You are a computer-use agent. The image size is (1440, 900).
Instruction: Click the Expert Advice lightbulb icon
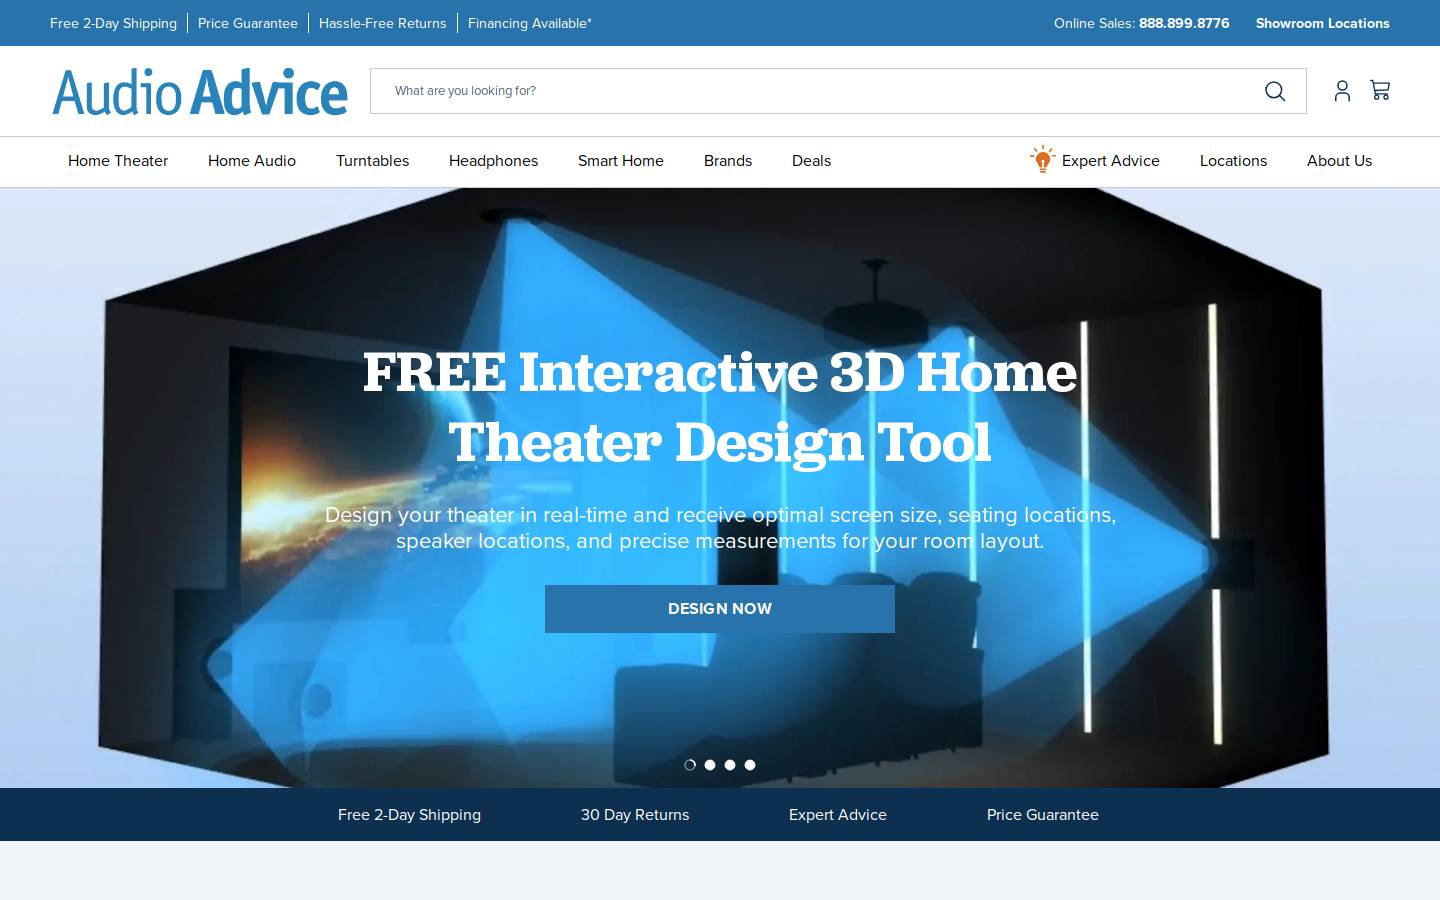point(1043,159)
